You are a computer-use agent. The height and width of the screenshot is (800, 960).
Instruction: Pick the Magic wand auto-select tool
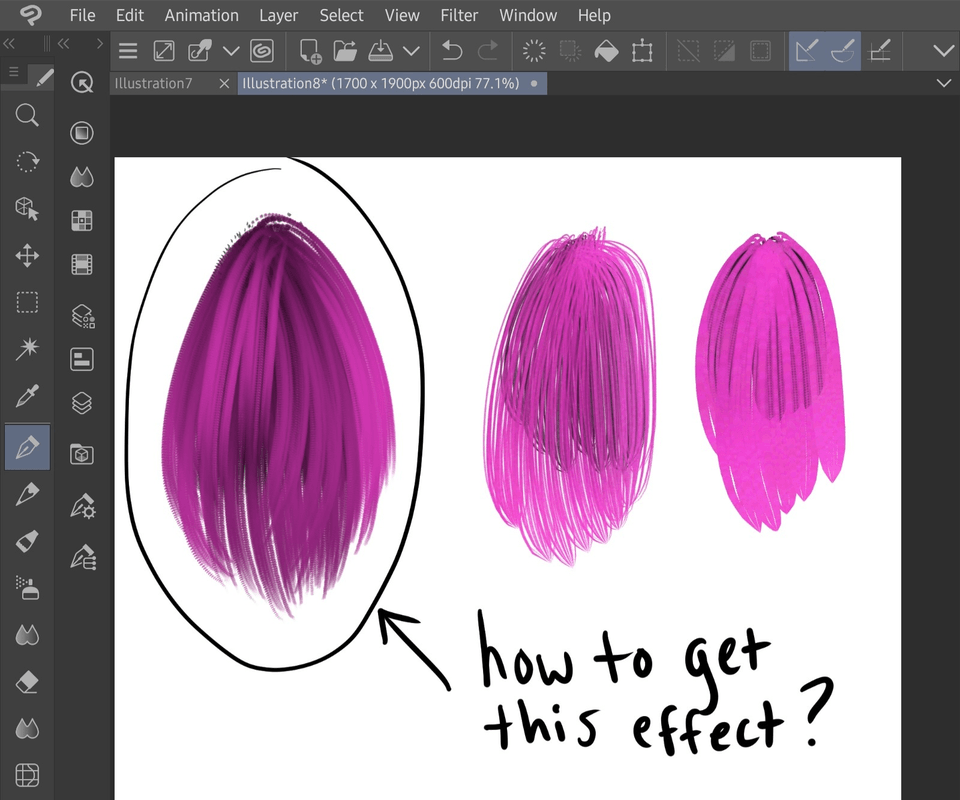[26, 348]
